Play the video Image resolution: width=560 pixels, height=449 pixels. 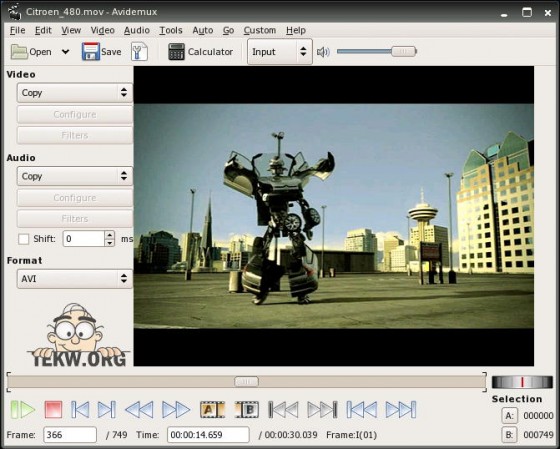(23, 410)
